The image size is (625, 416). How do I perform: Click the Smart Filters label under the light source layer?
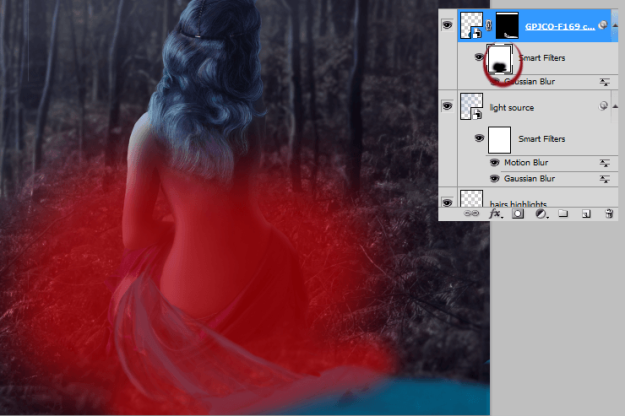542,139
